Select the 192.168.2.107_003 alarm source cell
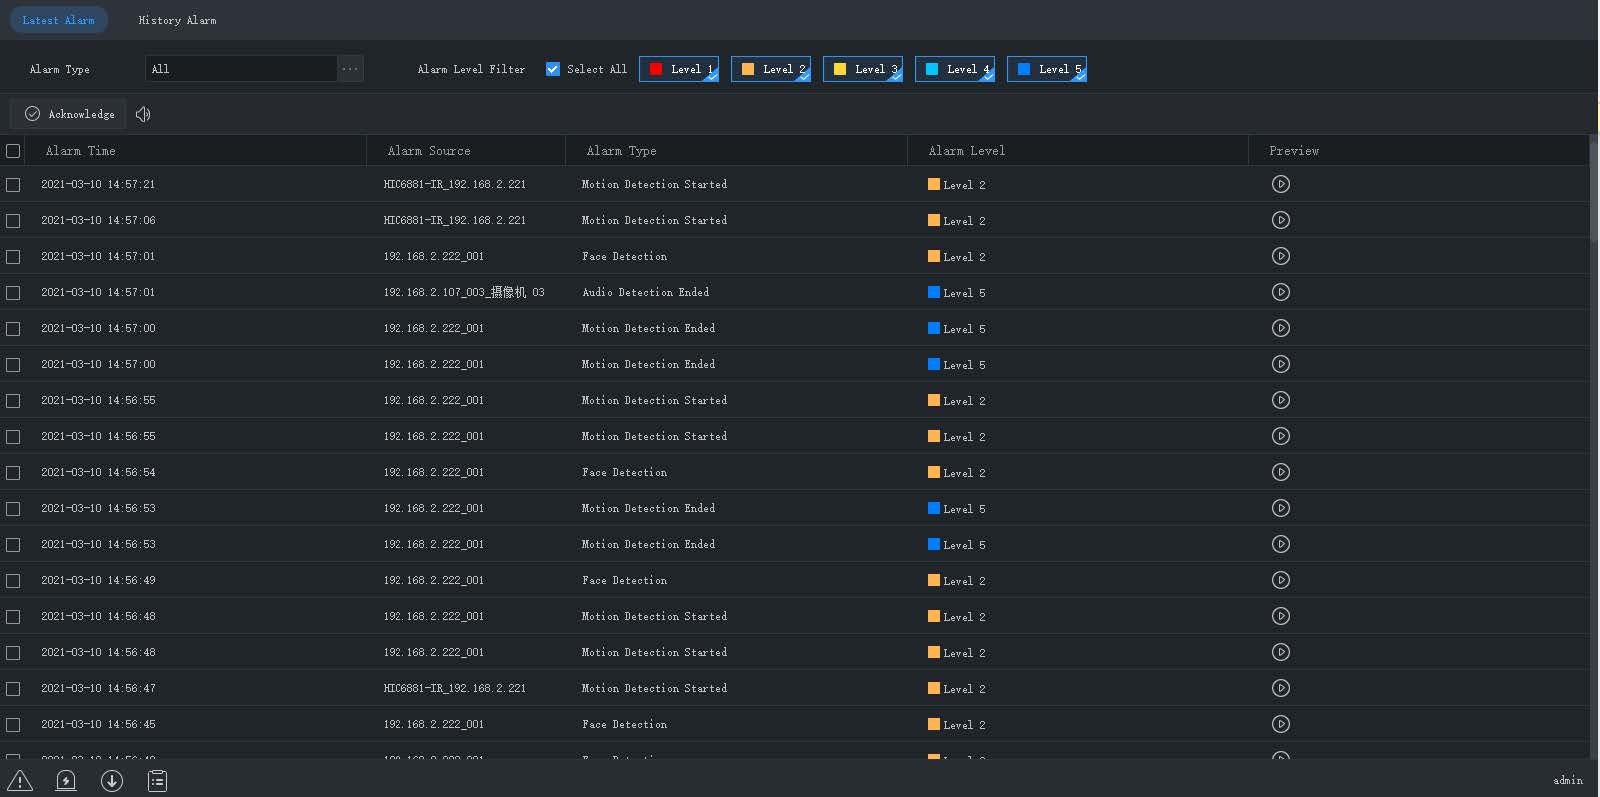Image resolution: width=1600 pixels, height=797 pixels. point(464,292)
